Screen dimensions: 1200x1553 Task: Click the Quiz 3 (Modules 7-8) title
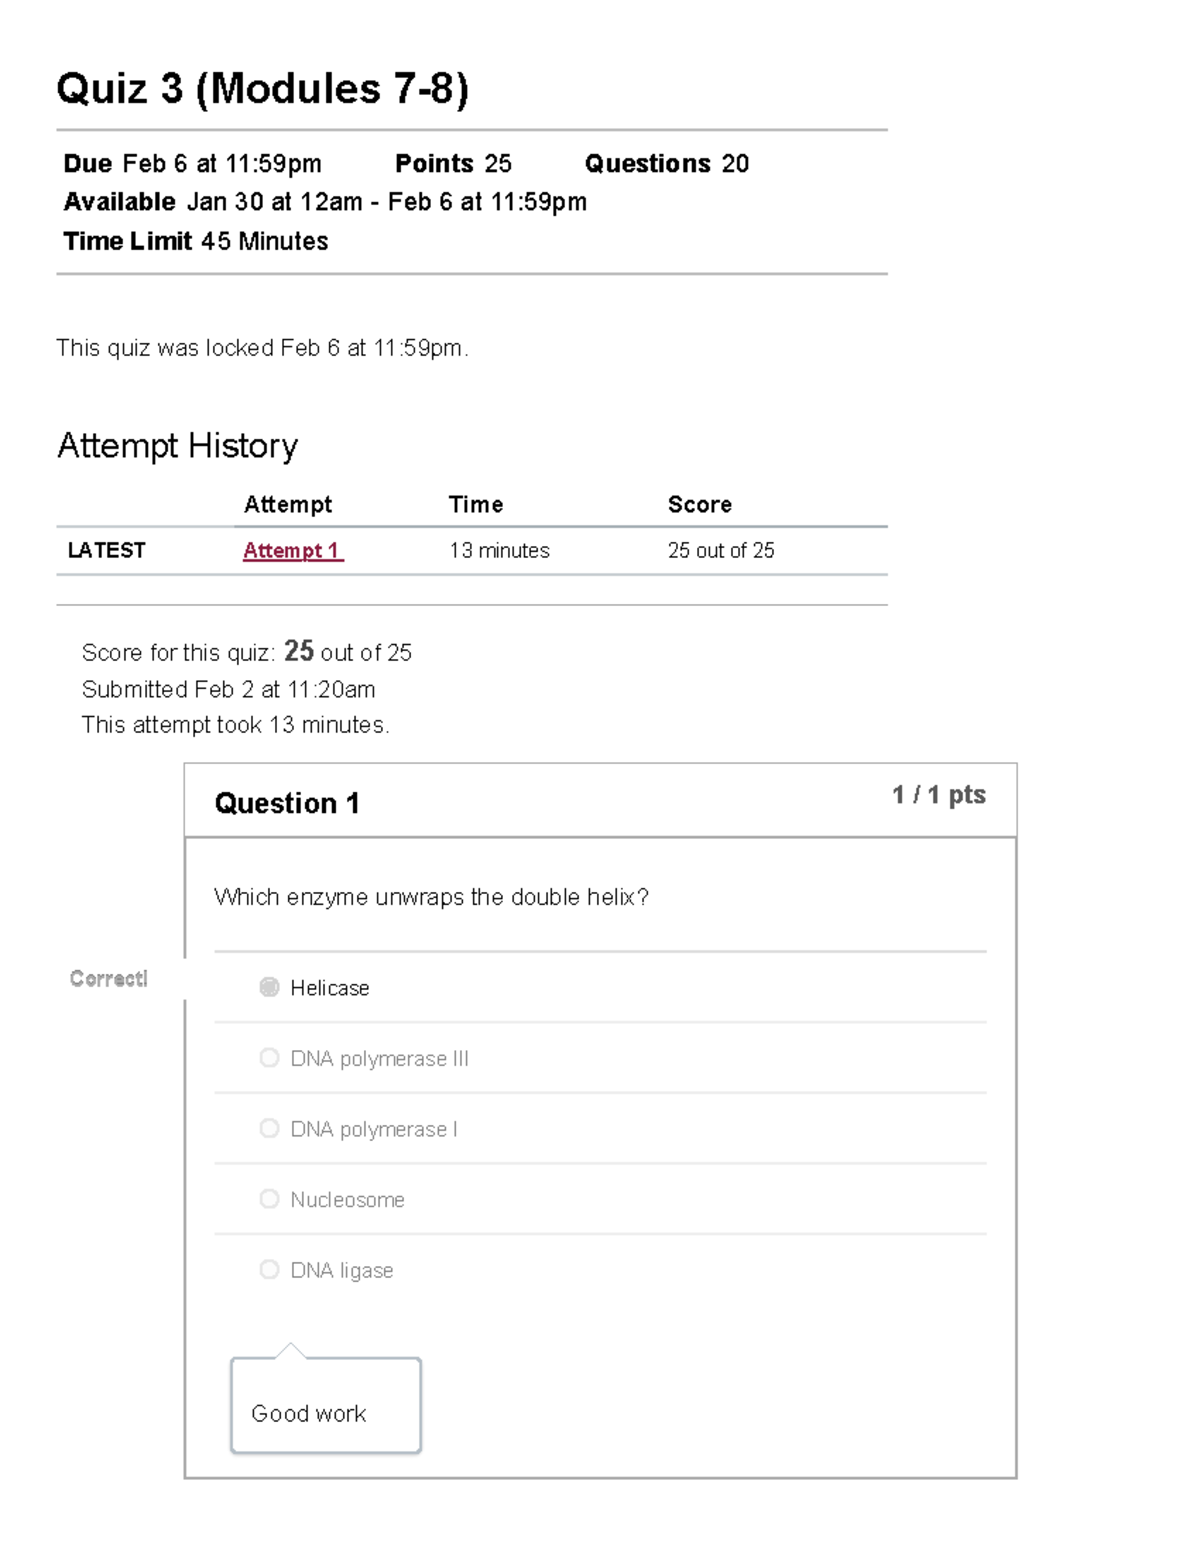coord(262,89)
